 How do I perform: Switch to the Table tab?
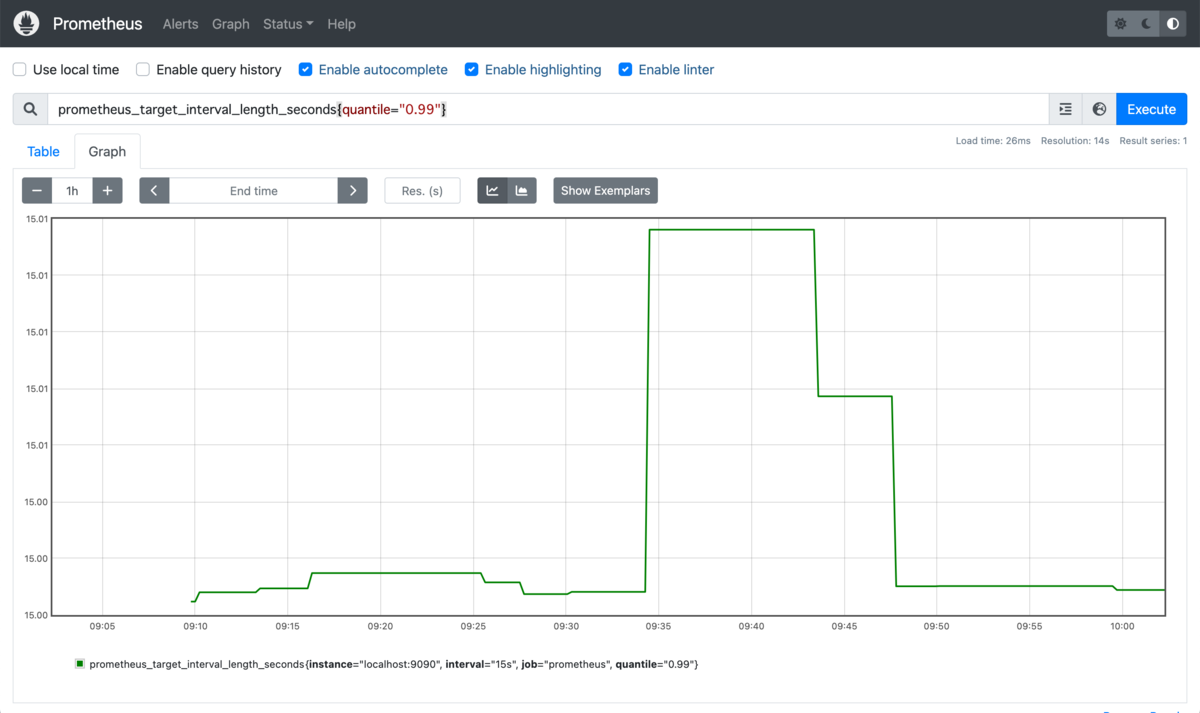[x=43, y=152]
